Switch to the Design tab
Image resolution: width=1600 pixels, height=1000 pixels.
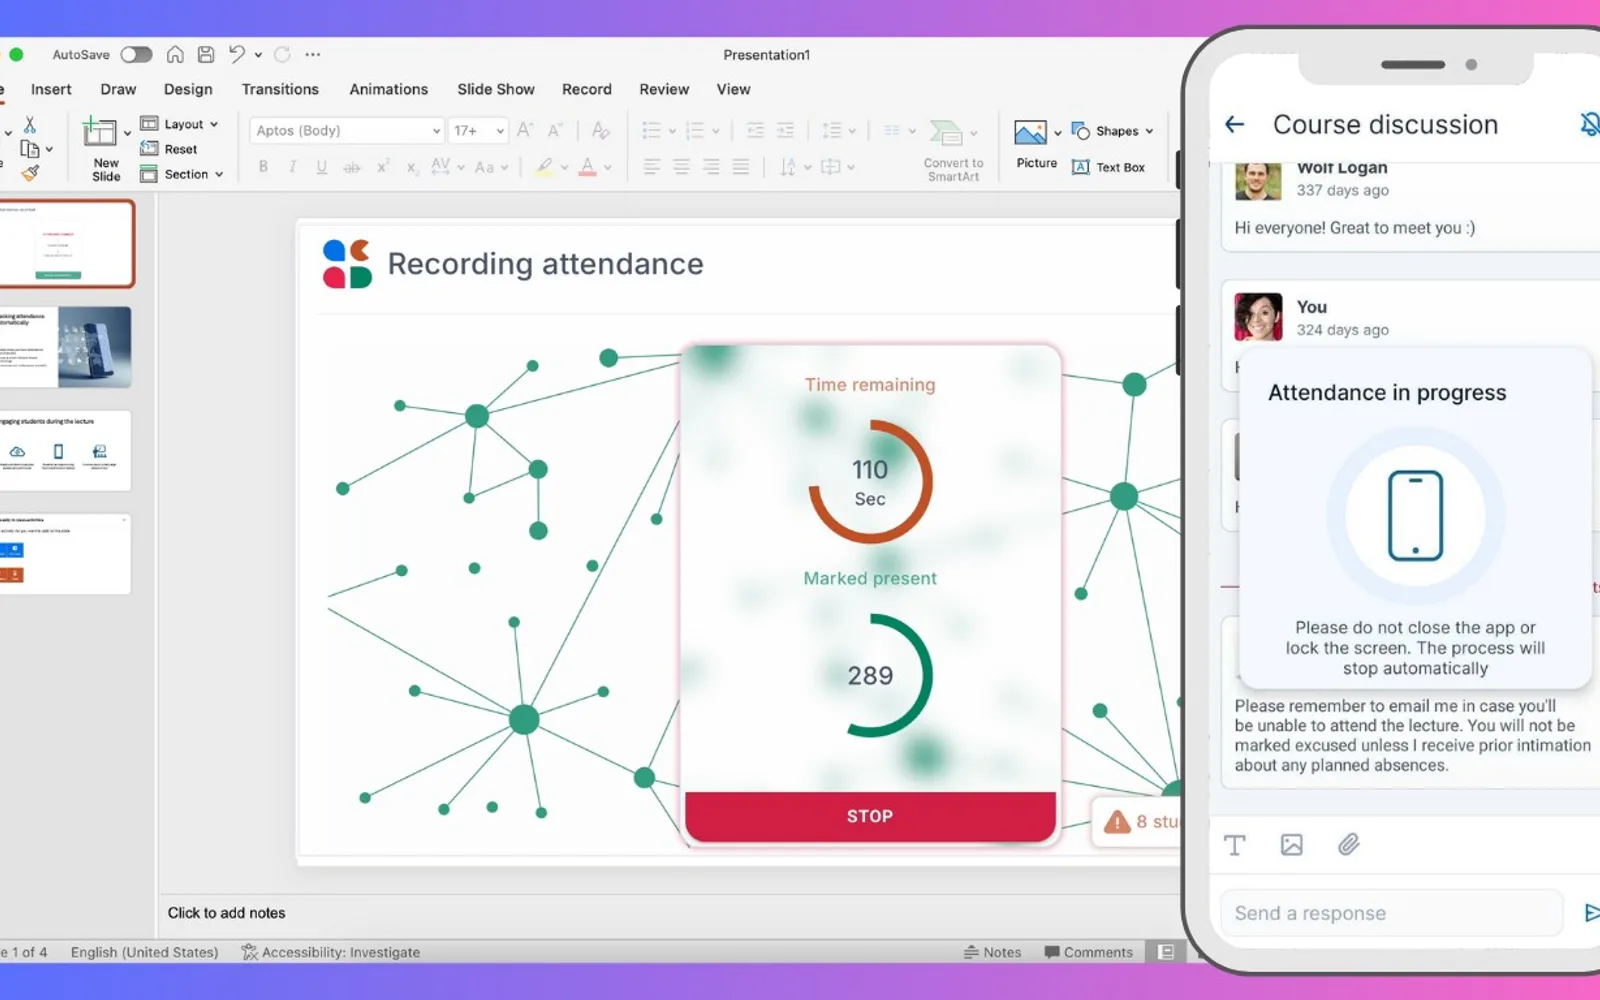(188, 89)
